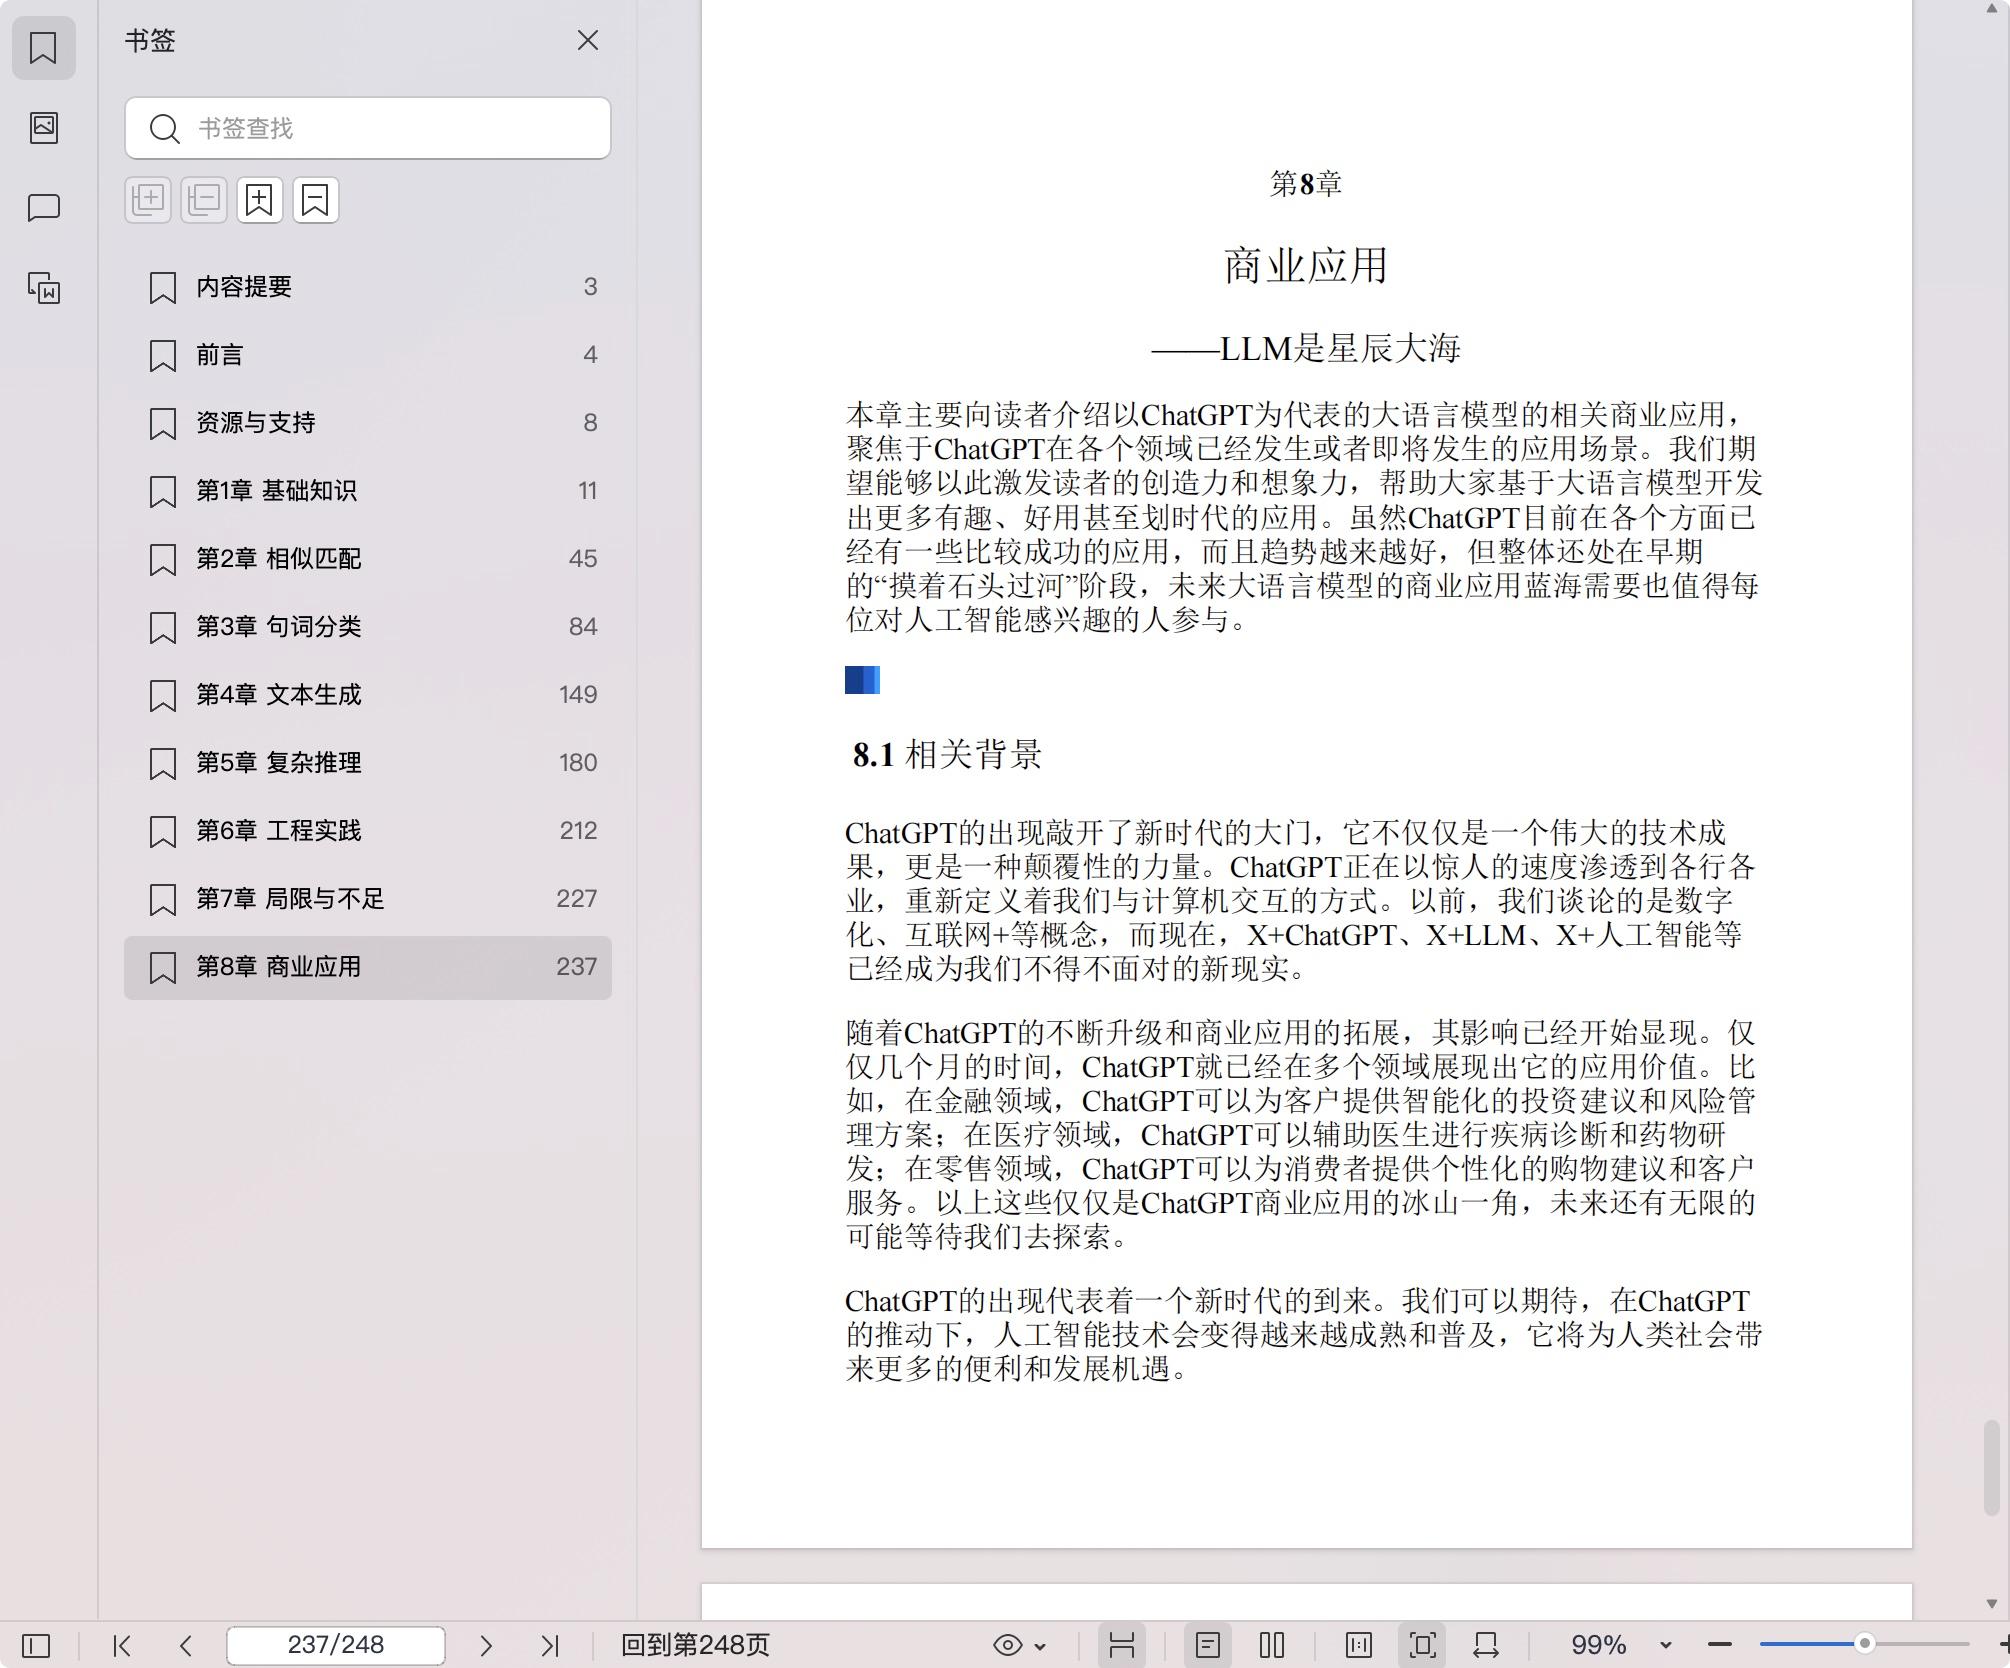Switch to two-page view

(x=1272, y=1645)
